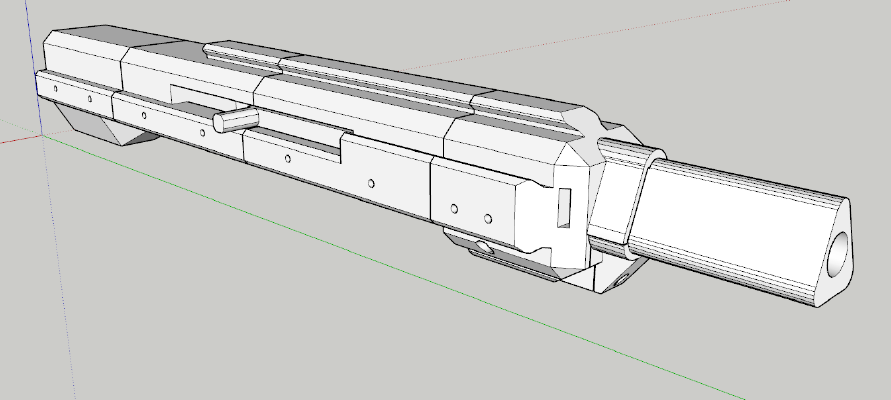Select the rectangular slot on the front block
Viewport: 891px width, 400px height.
tap(564, 208)
